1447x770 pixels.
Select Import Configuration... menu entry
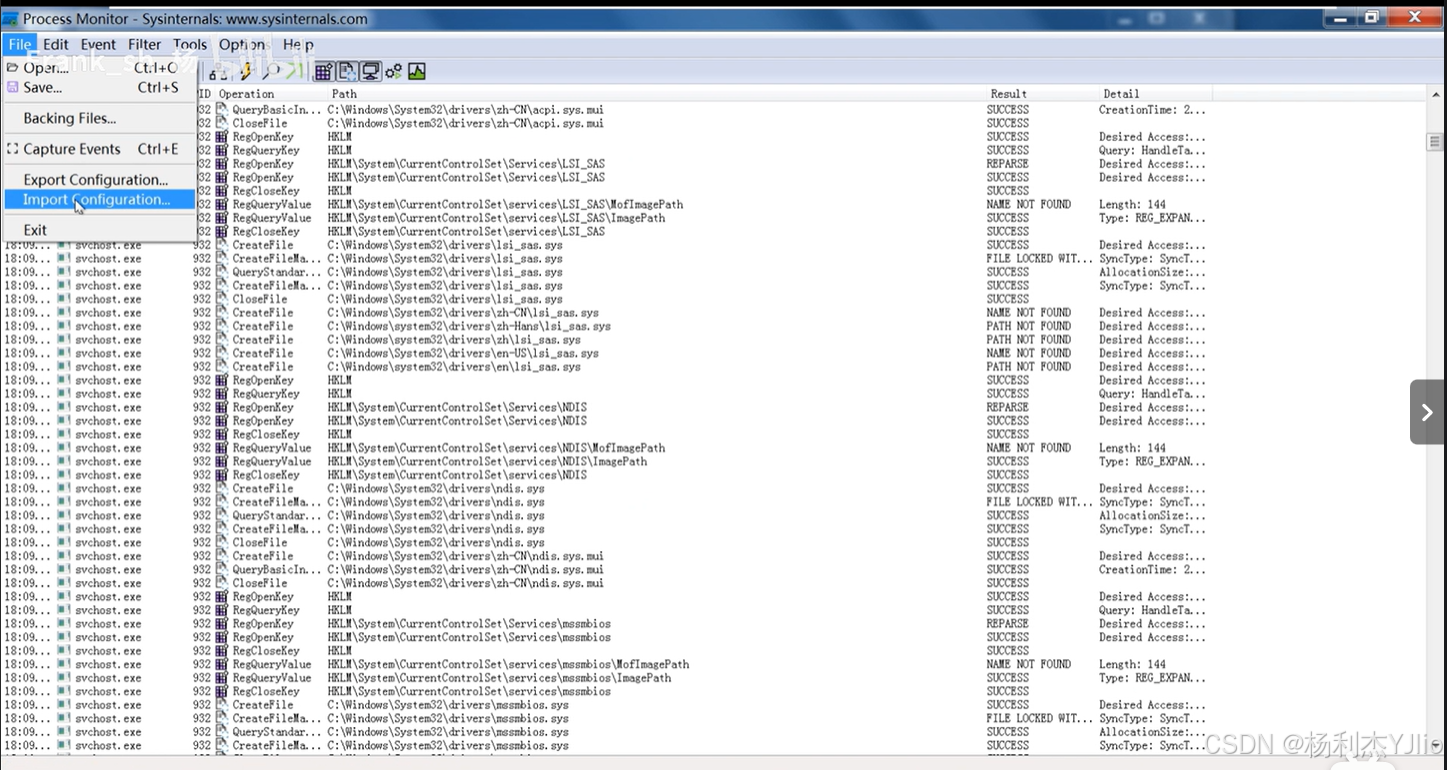pyautogui.click(x=98, y=199)
